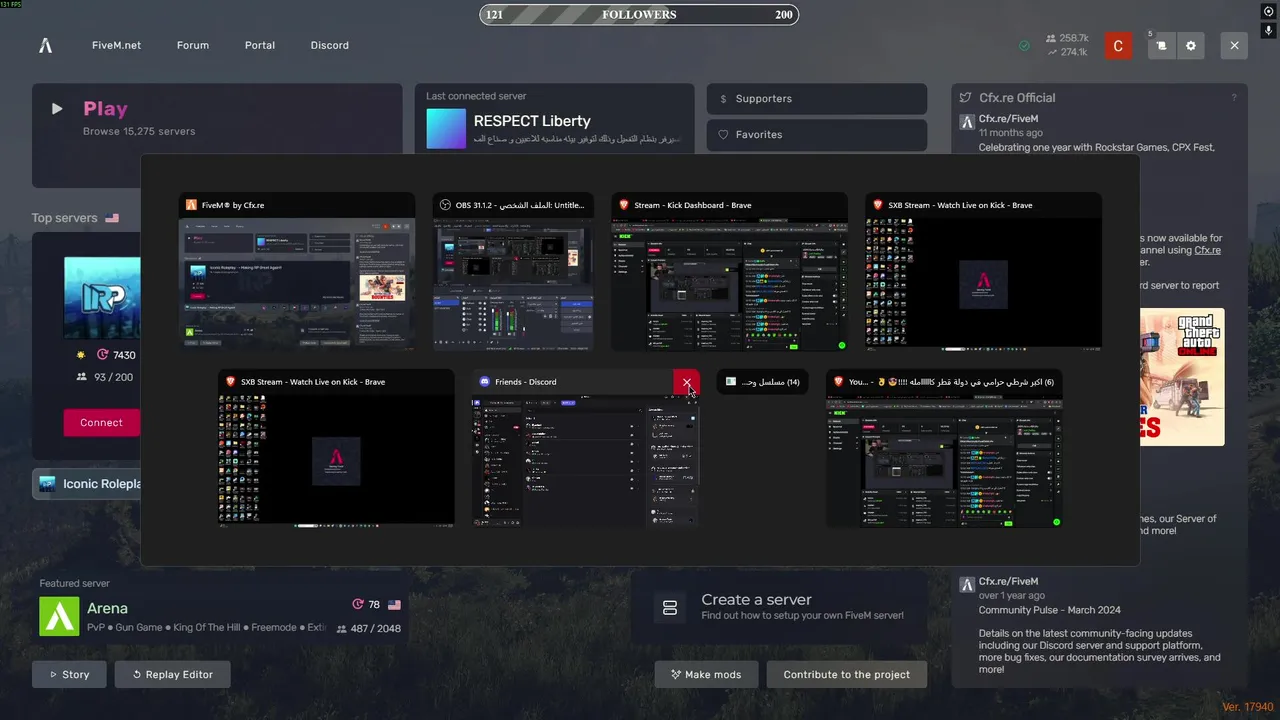Viewport: 1280px width, 720px height.
Task: Open the Replay Editor
Action: (172, 674)
